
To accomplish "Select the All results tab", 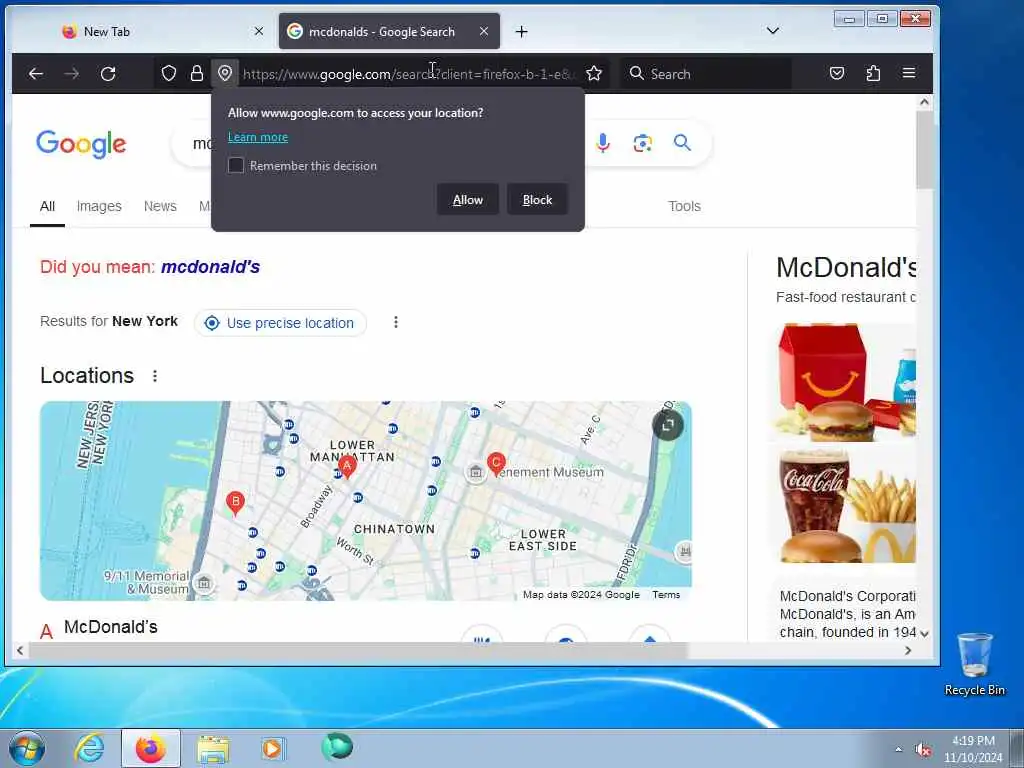I will coord(47,206).
